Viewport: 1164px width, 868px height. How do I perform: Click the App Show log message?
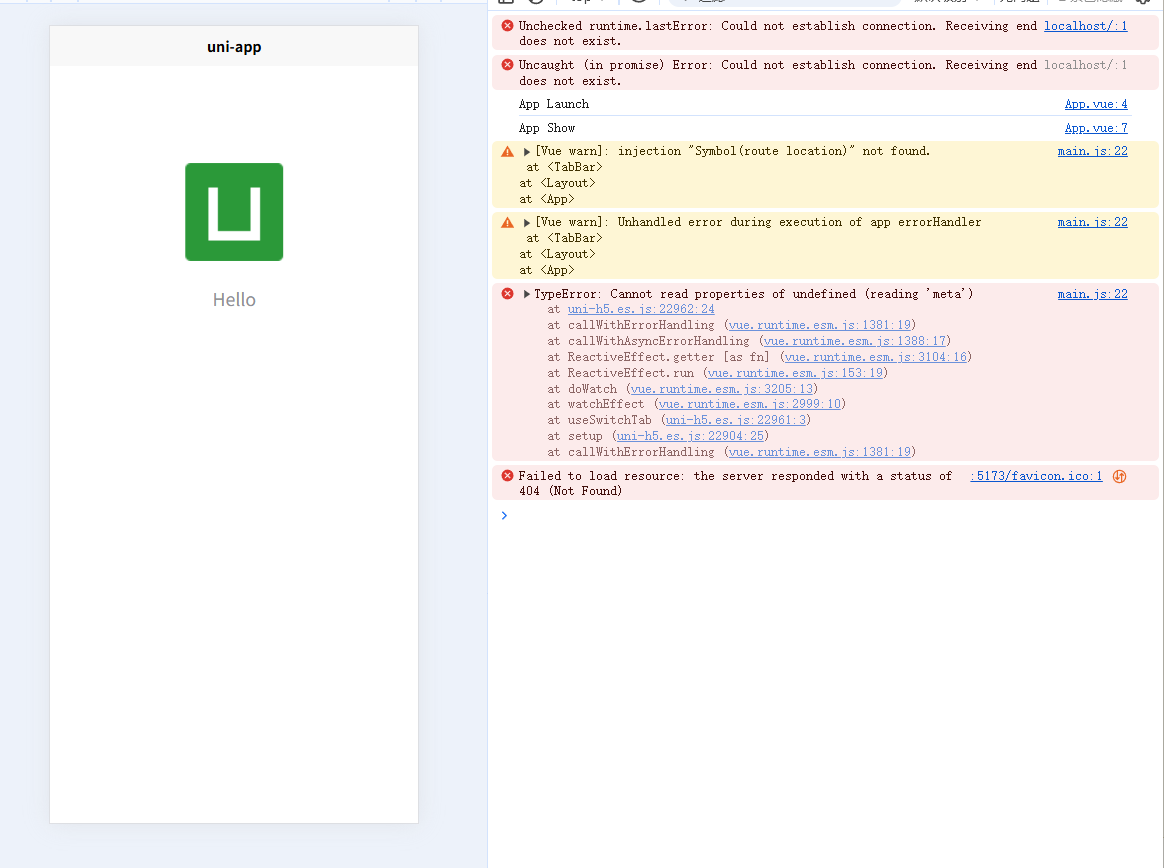[546, 128]
